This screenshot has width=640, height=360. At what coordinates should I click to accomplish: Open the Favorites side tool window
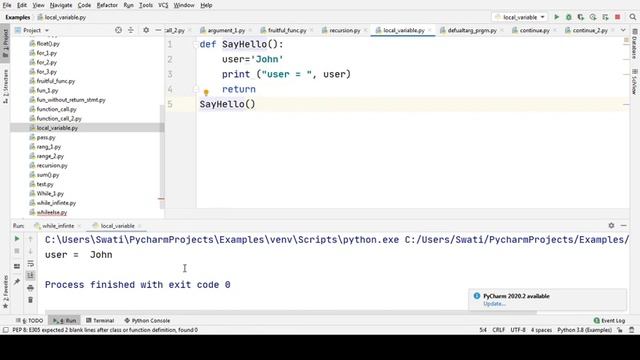click(x=5, y=291)
